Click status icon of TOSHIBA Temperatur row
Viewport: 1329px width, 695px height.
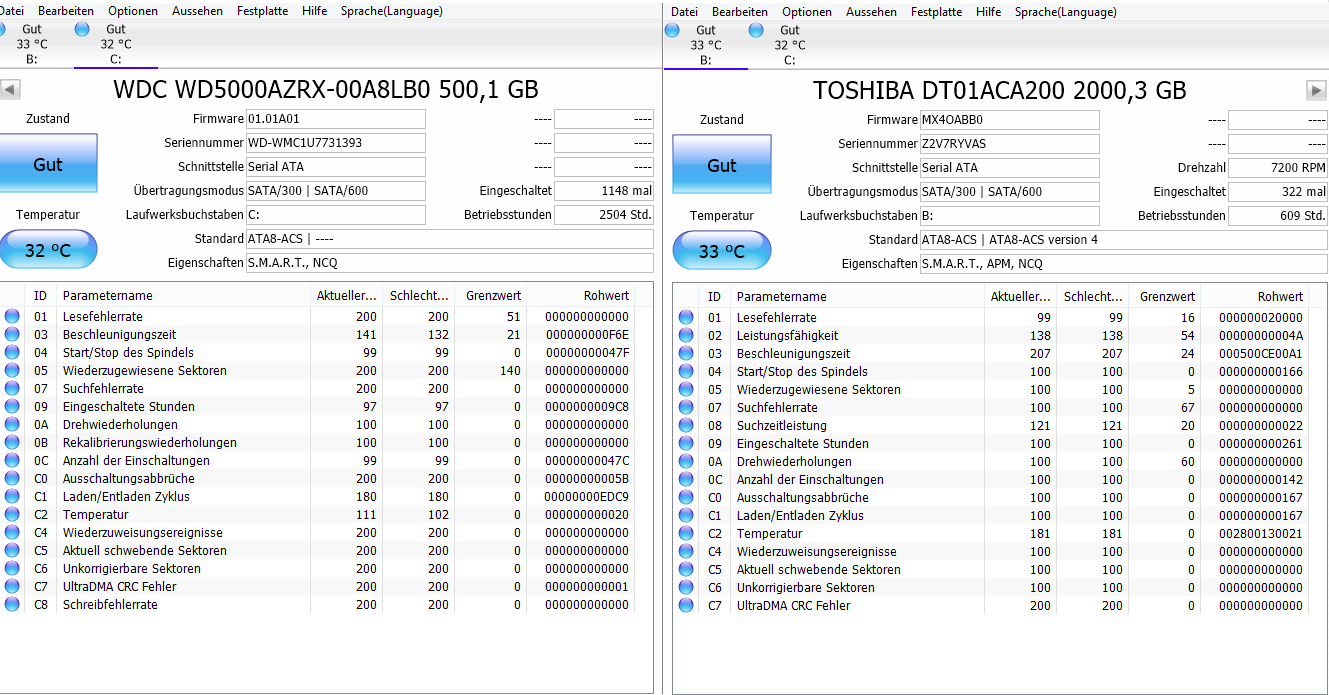click(x=686, y=533)
